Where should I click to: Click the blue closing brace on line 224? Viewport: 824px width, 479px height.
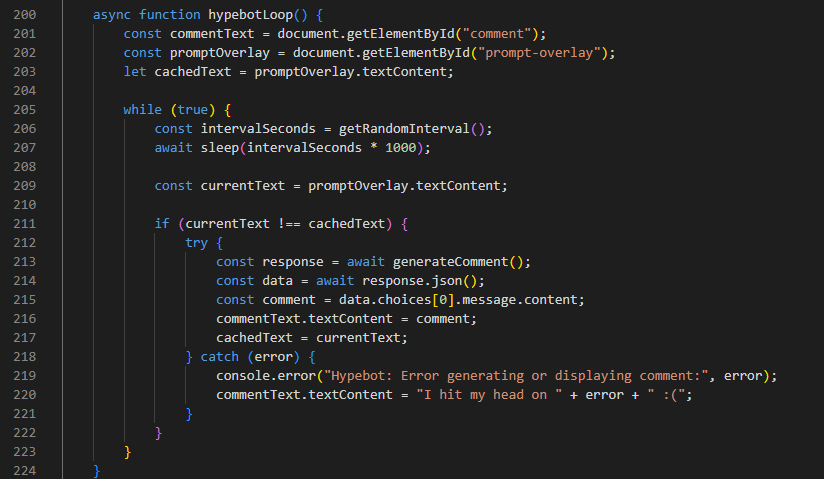coord(97,471)
